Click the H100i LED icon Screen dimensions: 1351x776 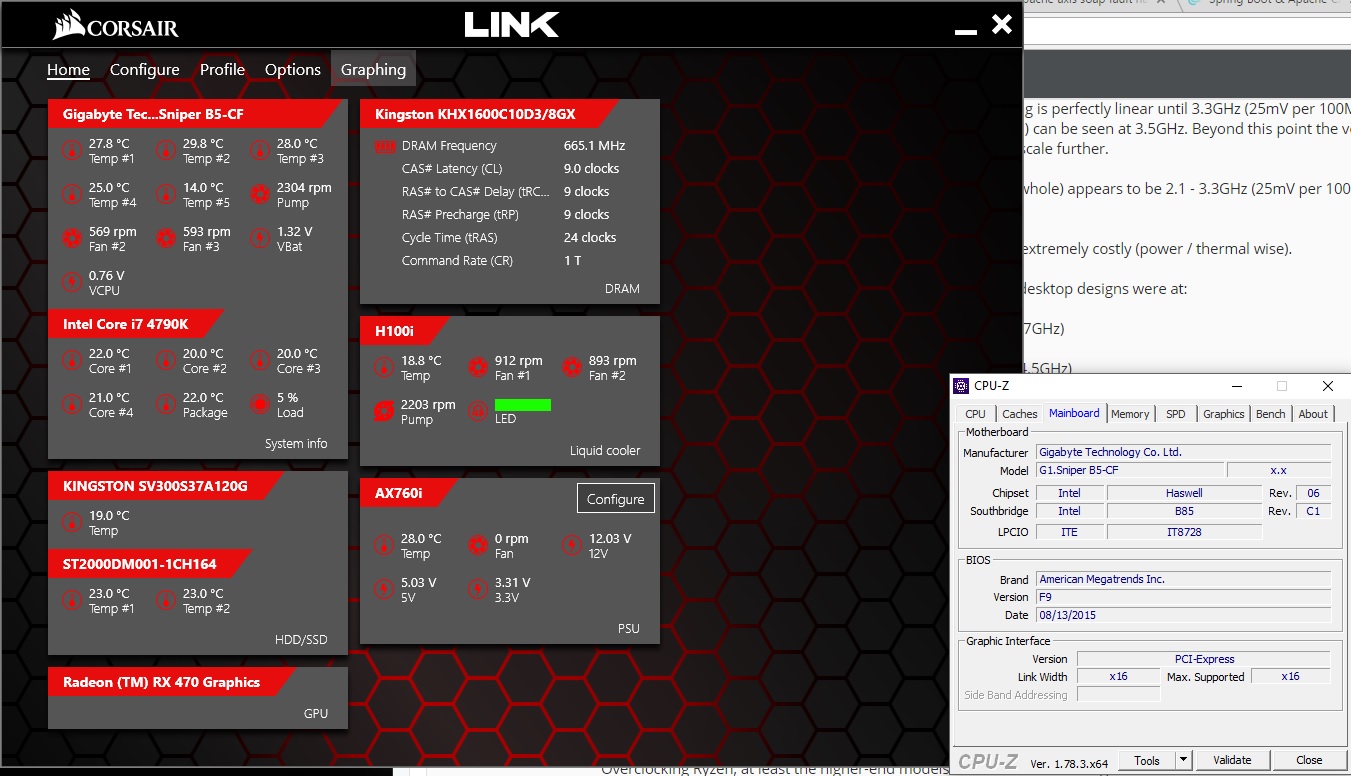click(478, 411)
